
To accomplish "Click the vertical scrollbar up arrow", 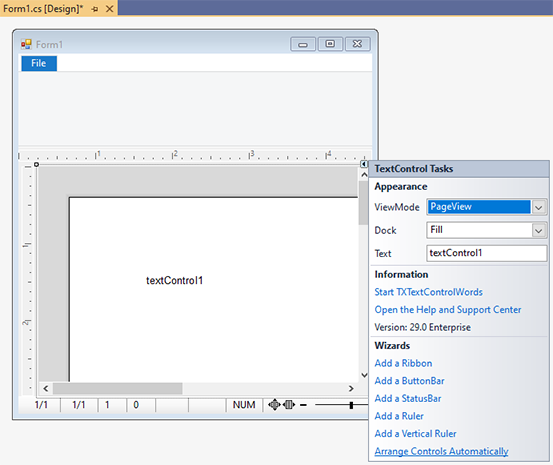I will pos(364,175).
